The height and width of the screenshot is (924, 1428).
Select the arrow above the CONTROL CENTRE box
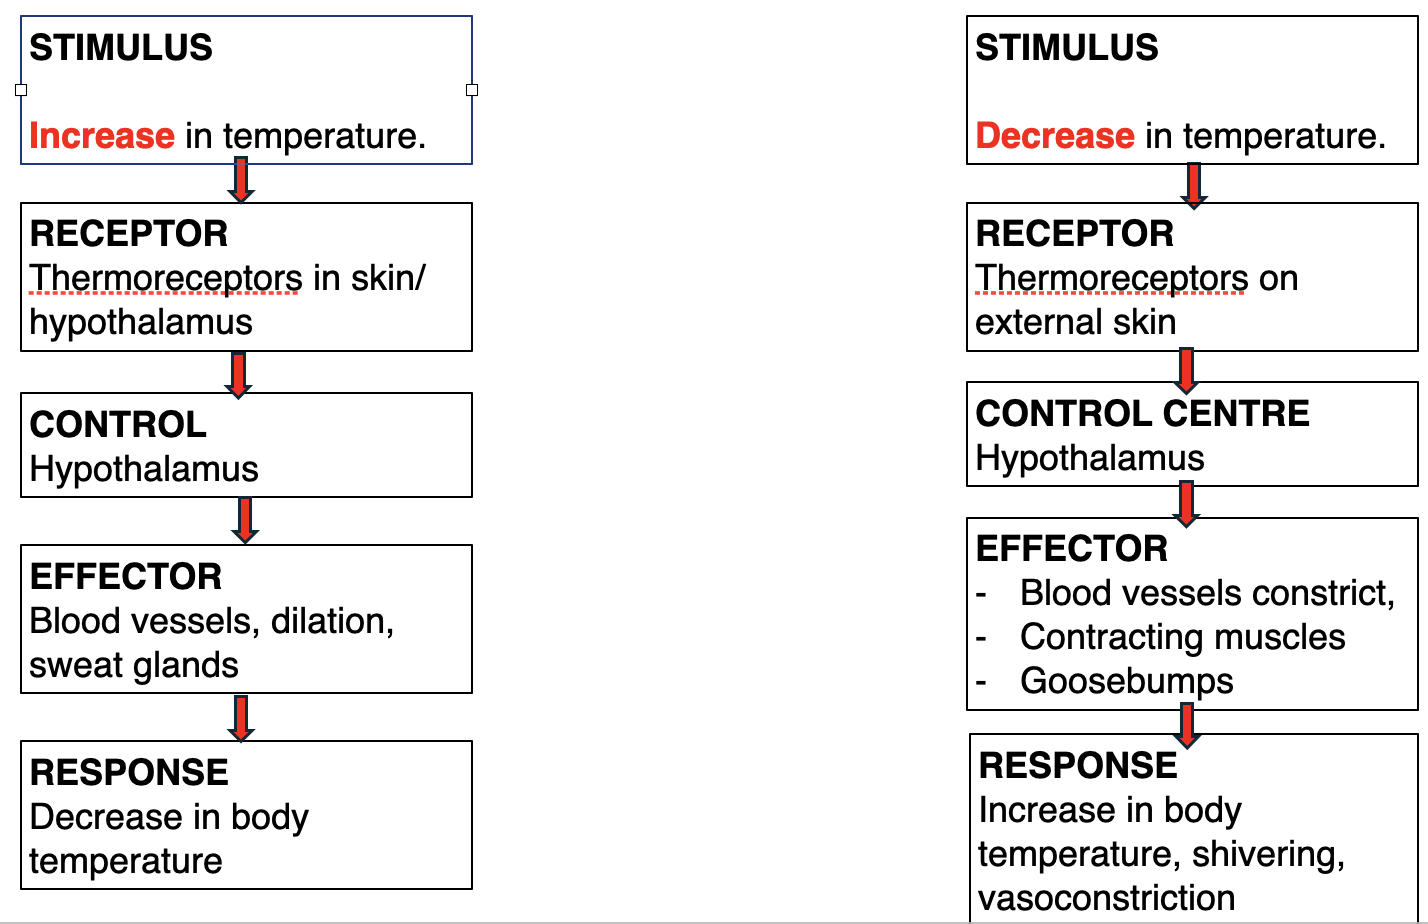pyautogui.click(x=1186, y=370)
